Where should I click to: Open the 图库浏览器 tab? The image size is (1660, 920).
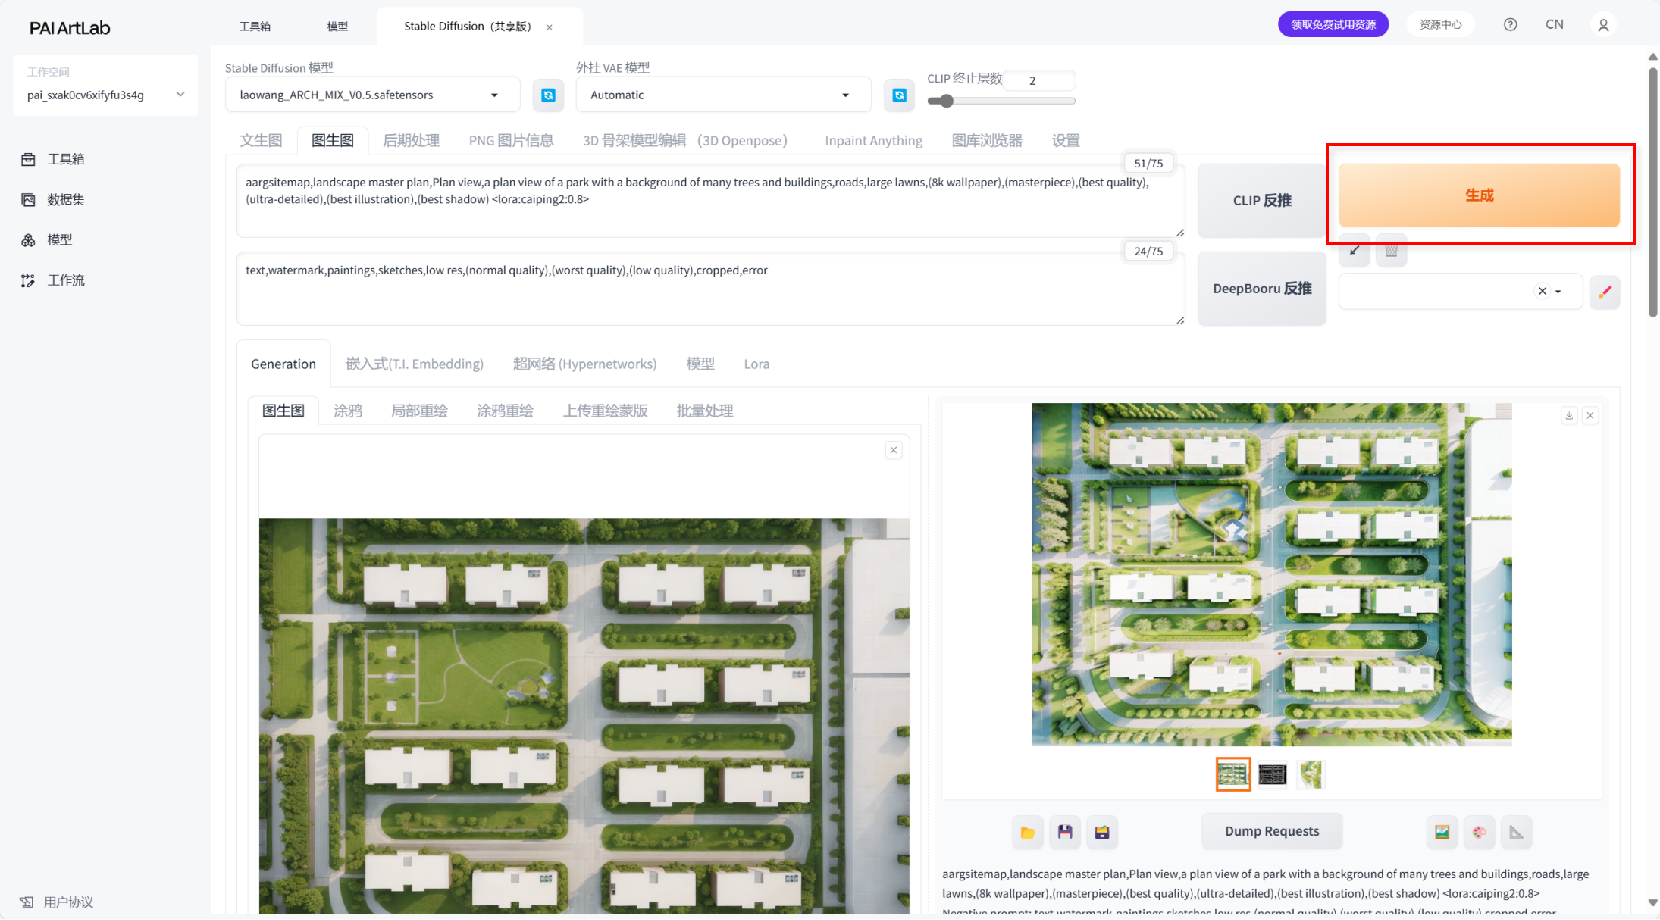click(x=987, y=141)
